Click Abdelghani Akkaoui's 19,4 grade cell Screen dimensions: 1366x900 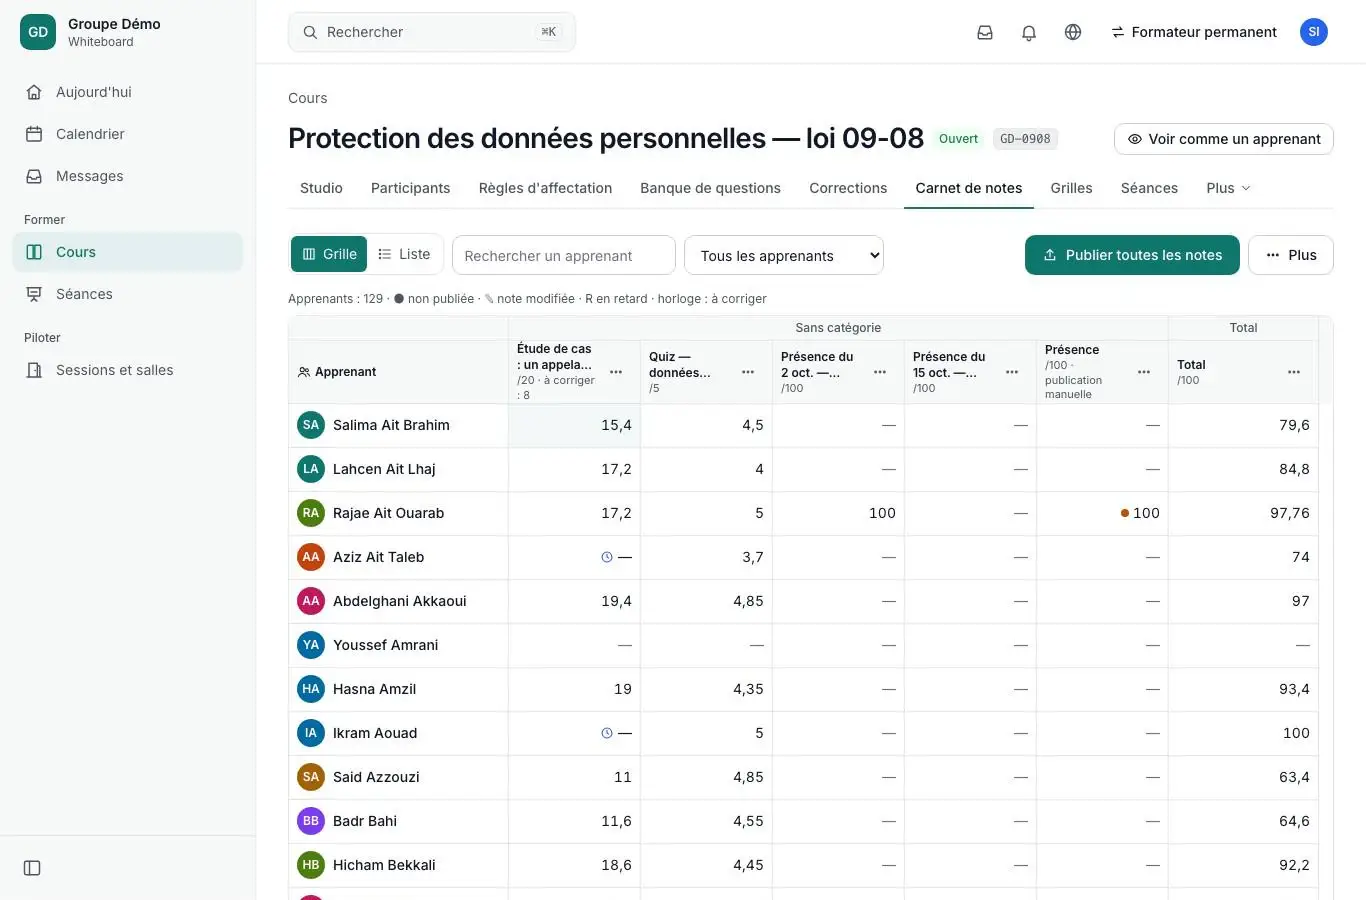tap(574, 601)
